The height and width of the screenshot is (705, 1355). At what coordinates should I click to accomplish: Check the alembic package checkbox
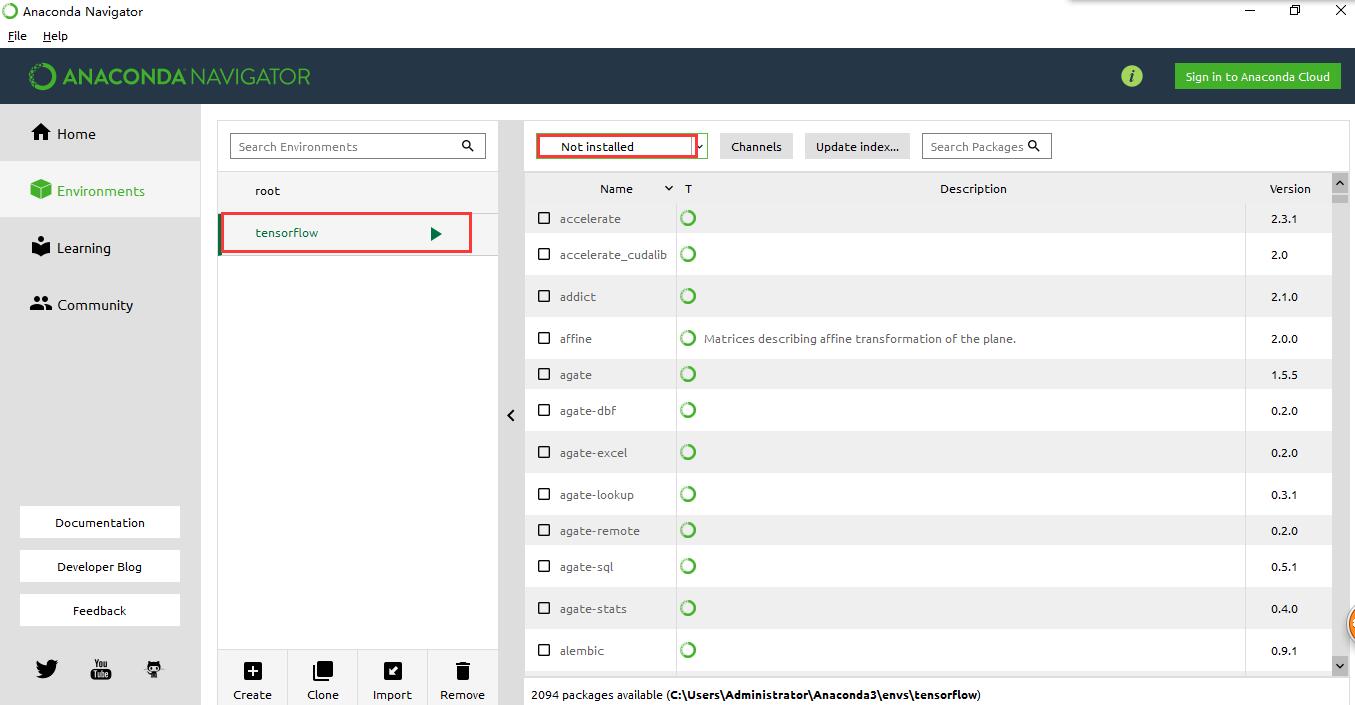click(544, 650)
